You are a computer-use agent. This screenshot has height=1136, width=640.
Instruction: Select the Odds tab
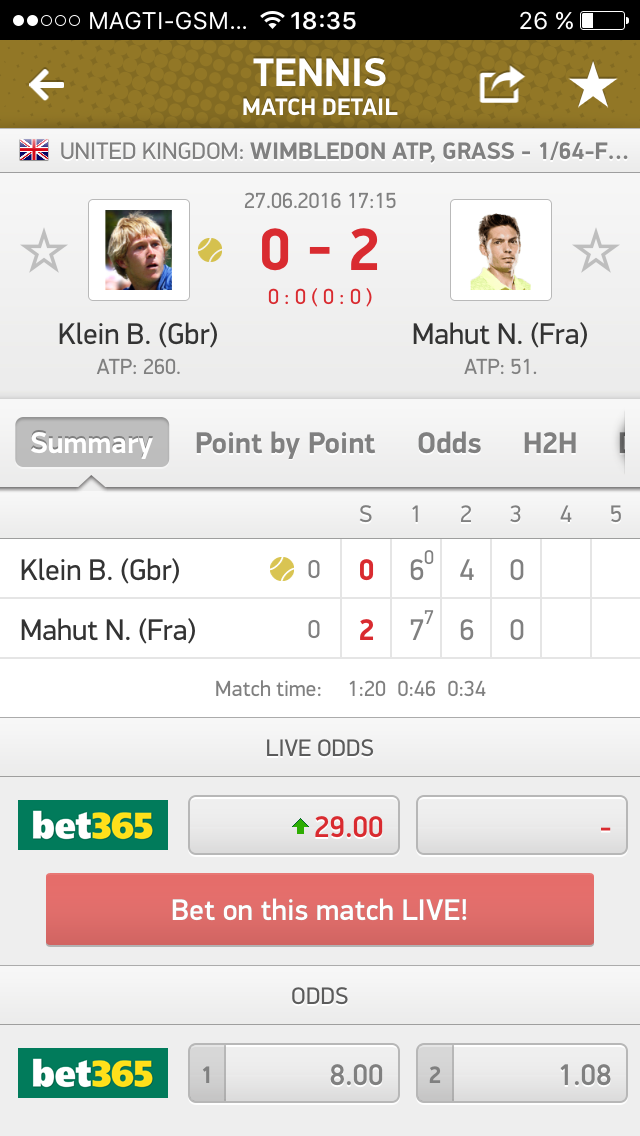click(x=449, y=443)
